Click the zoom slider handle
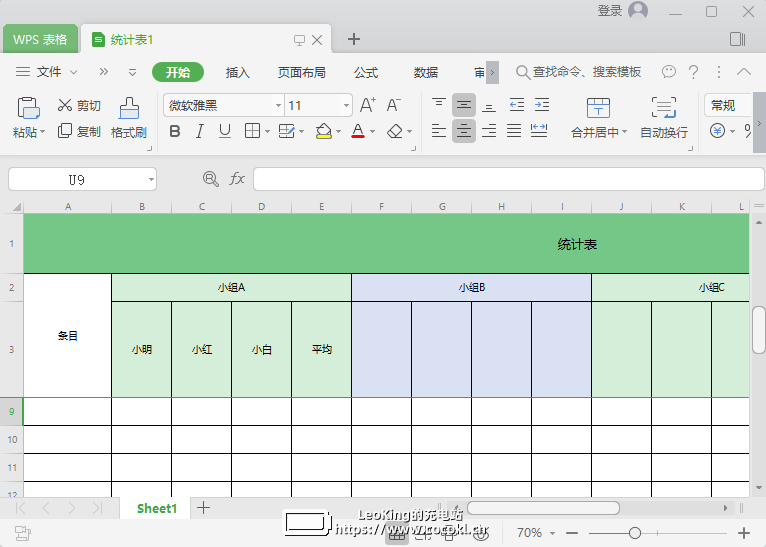 [x=635, y=532]
